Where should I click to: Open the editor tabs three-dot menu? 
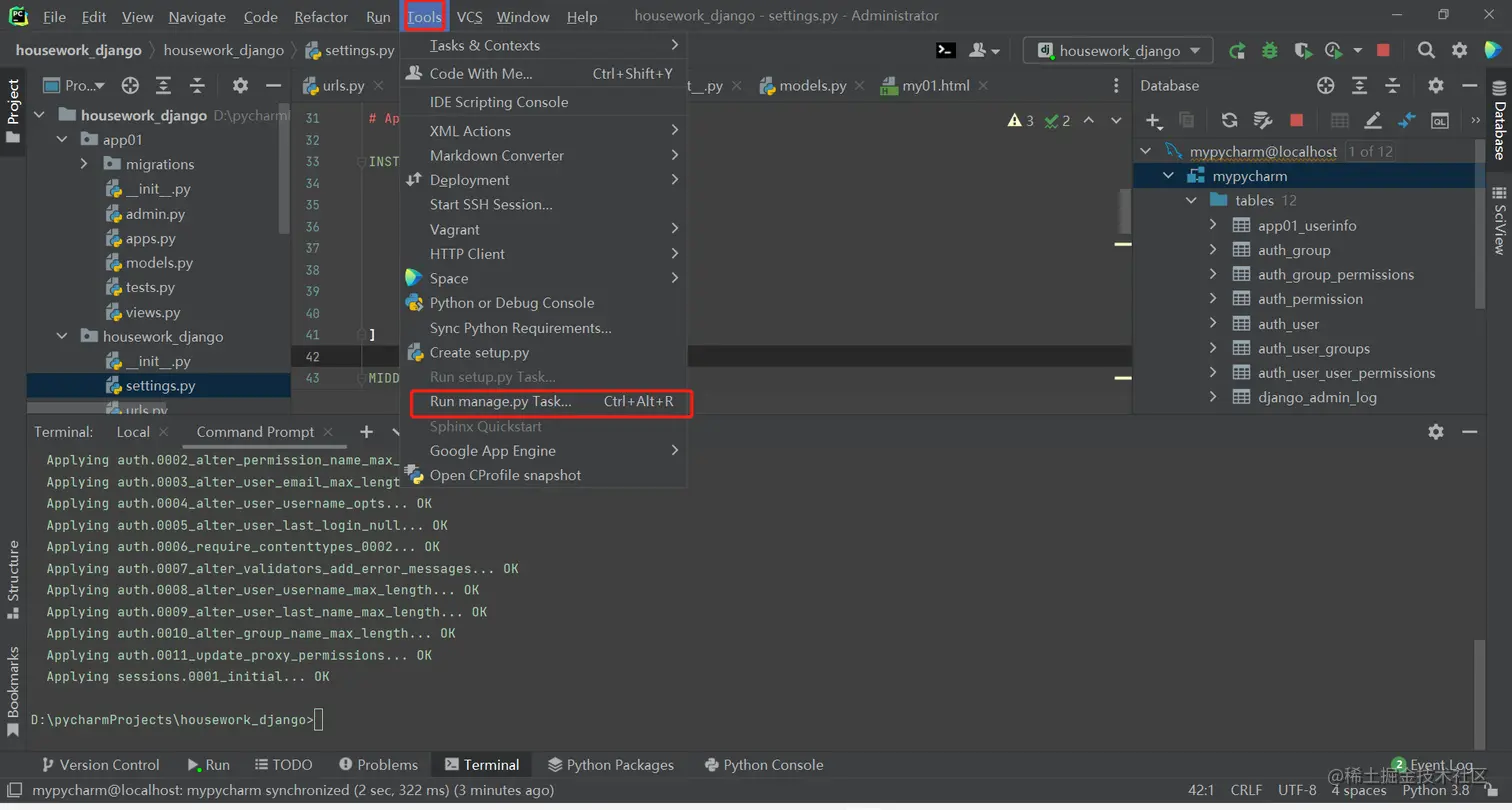(1117, 86)
